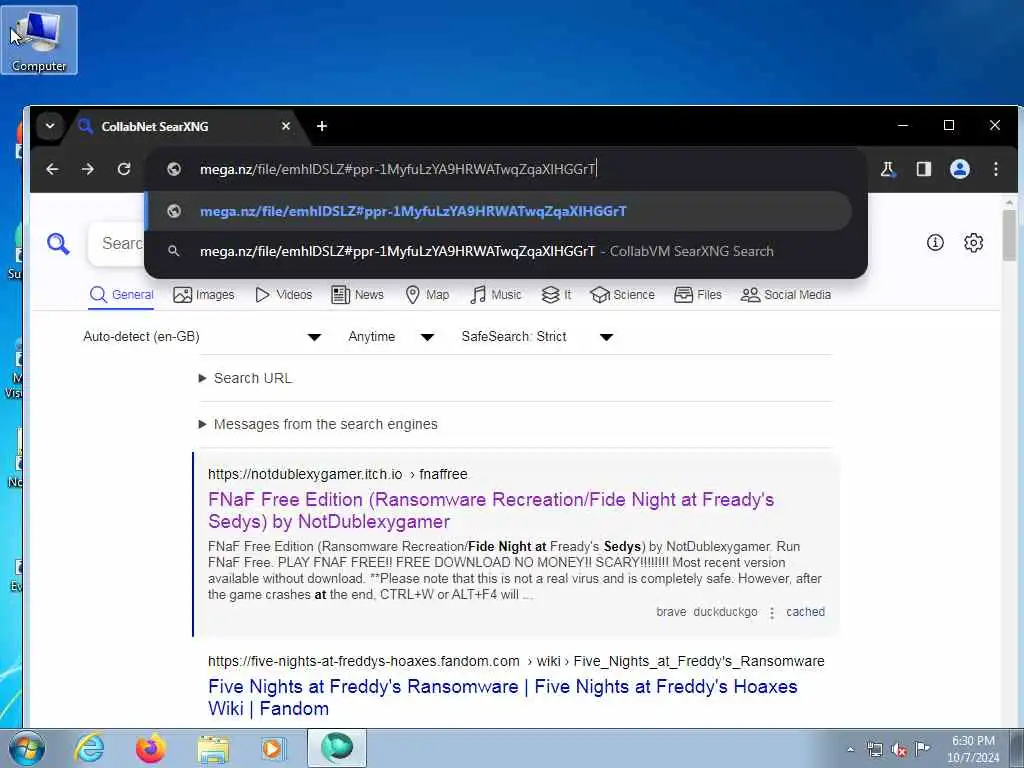Open the Anytime time range dropdown
1024x768 pixels.
pyautogui.click(x=391, y=336)
